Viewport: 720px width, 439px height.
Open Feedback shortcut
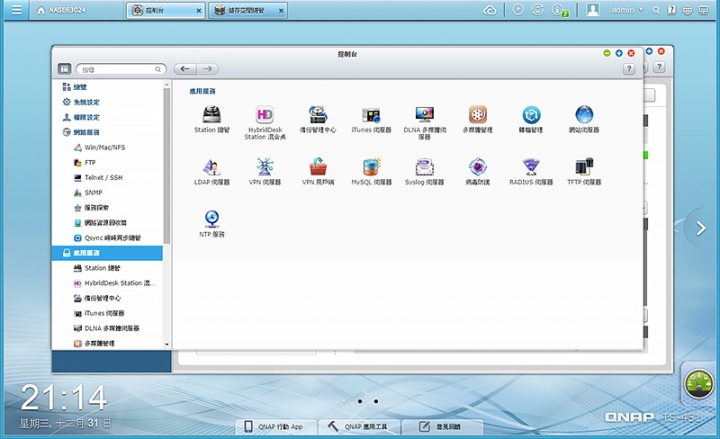[x=443, y=427]
